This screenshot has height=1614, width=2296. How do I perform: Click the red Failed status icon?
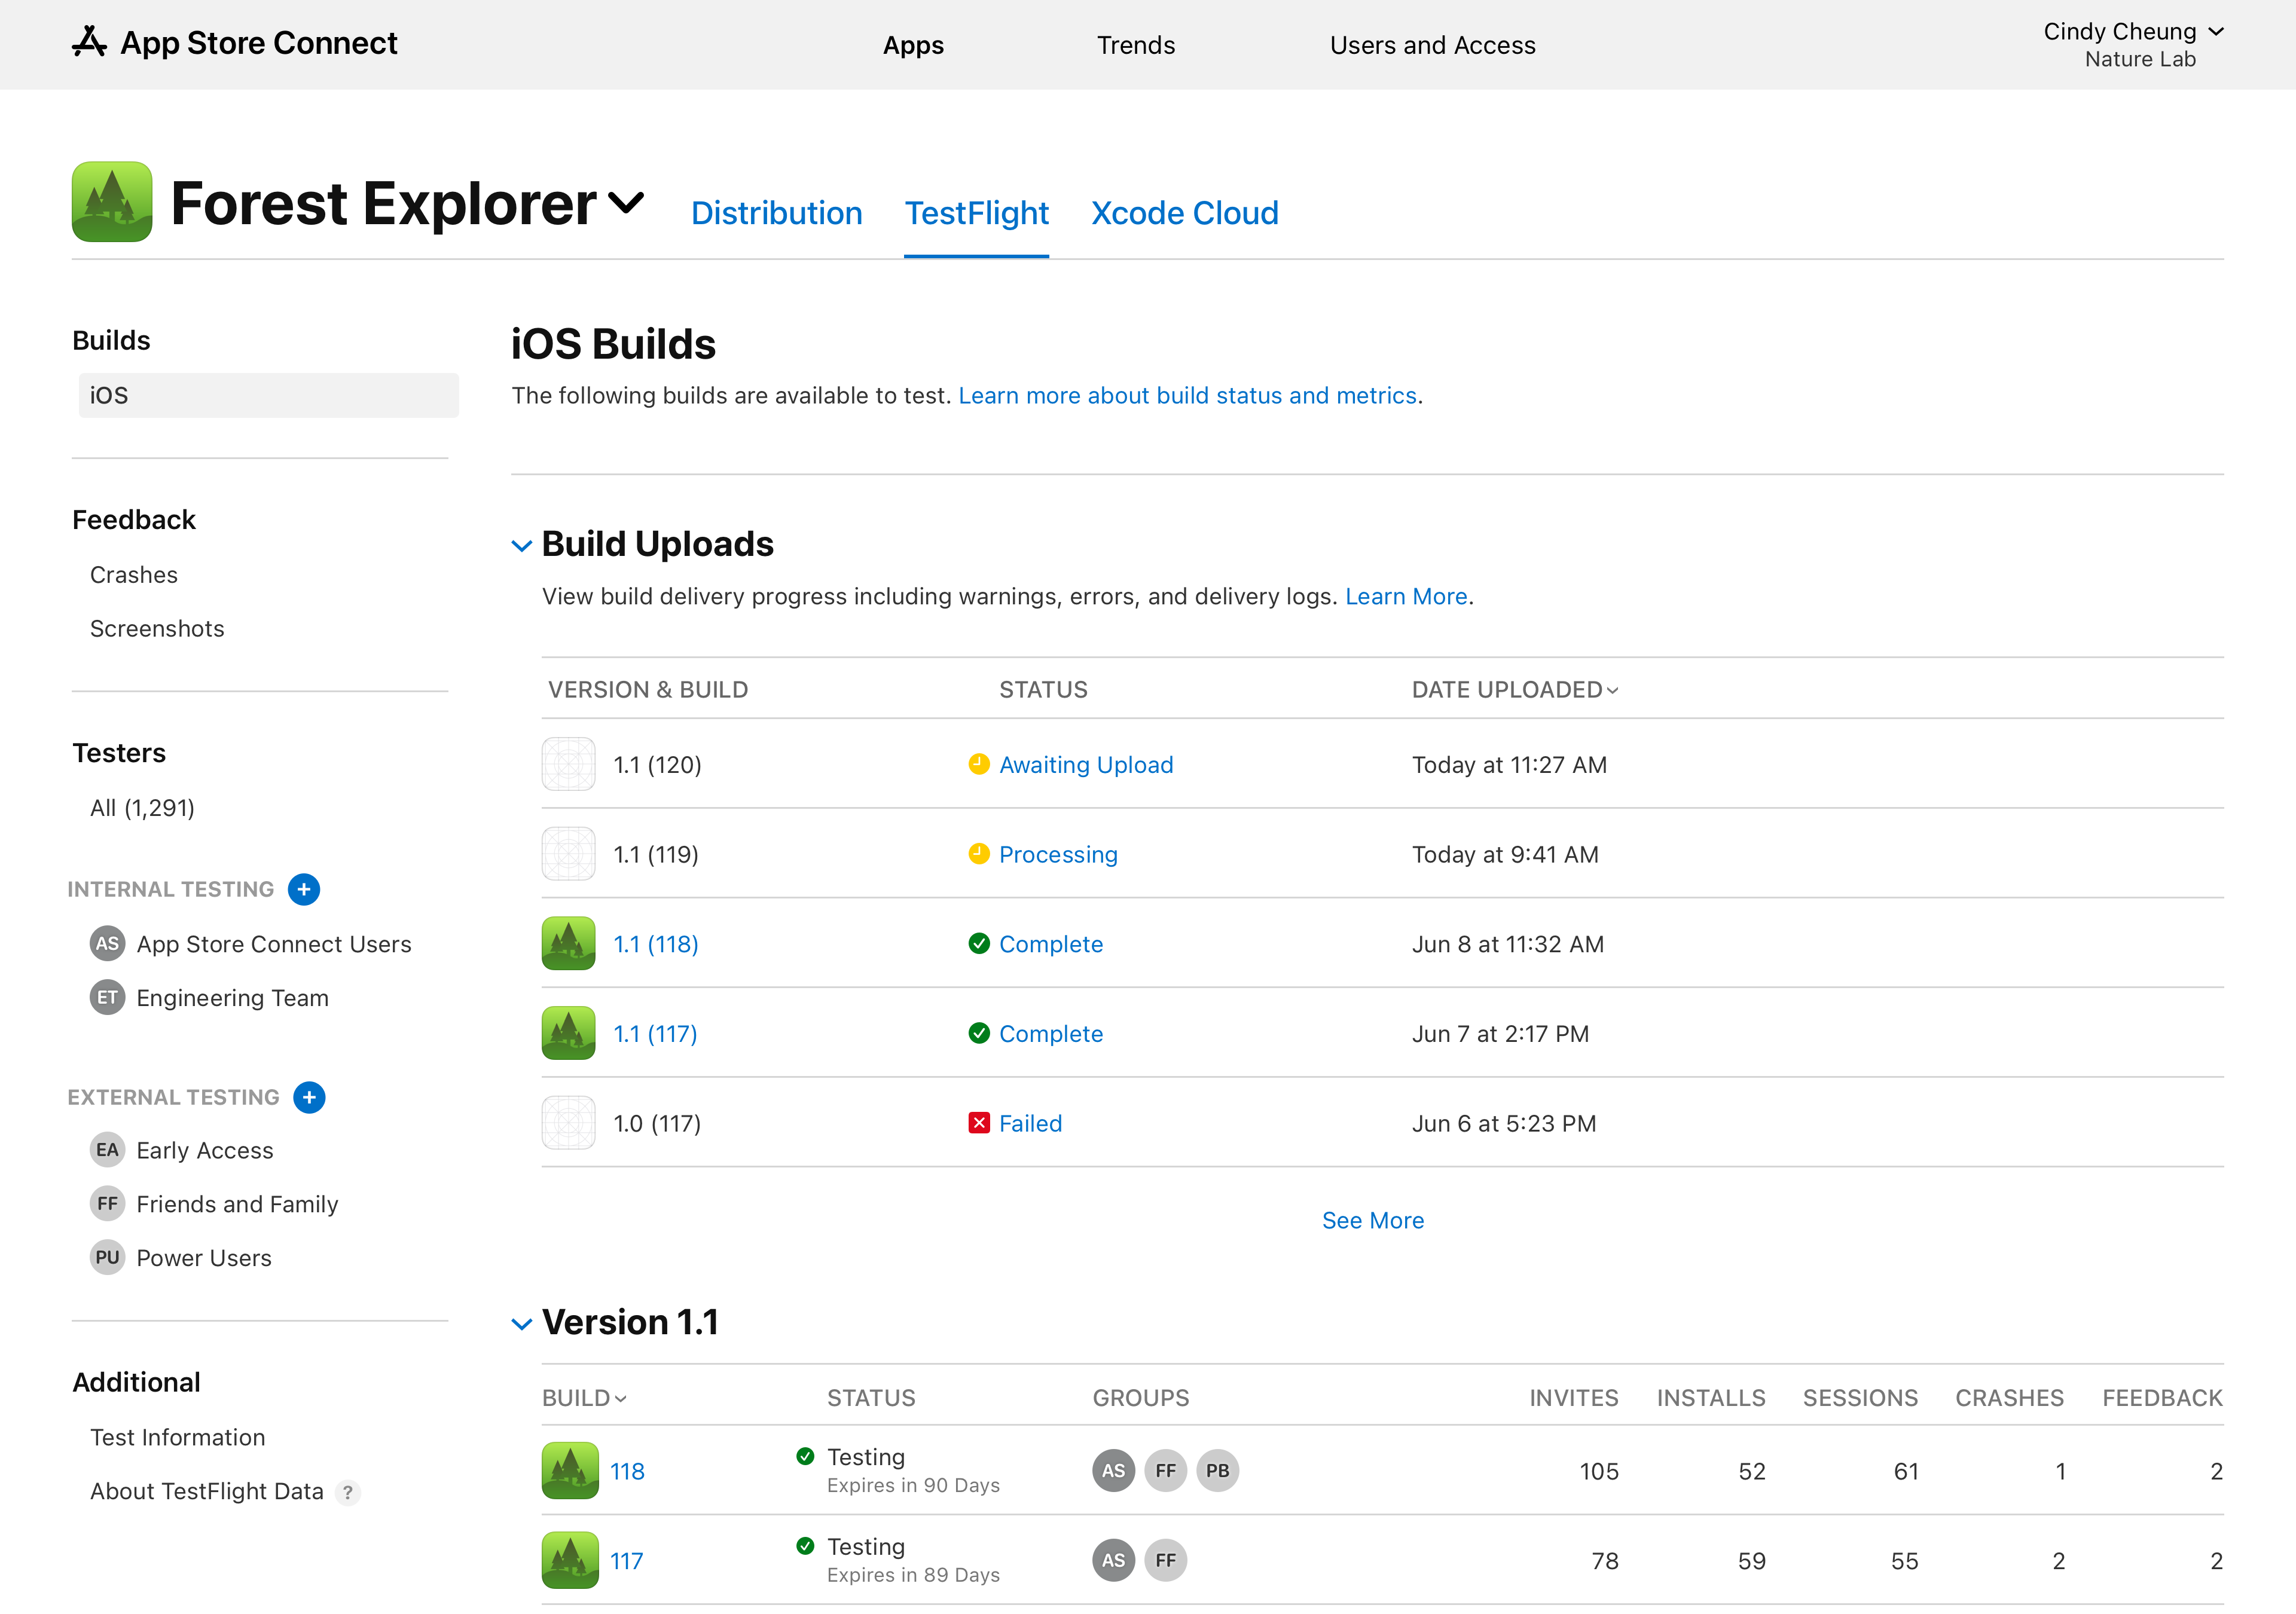tap(978, 1123)
